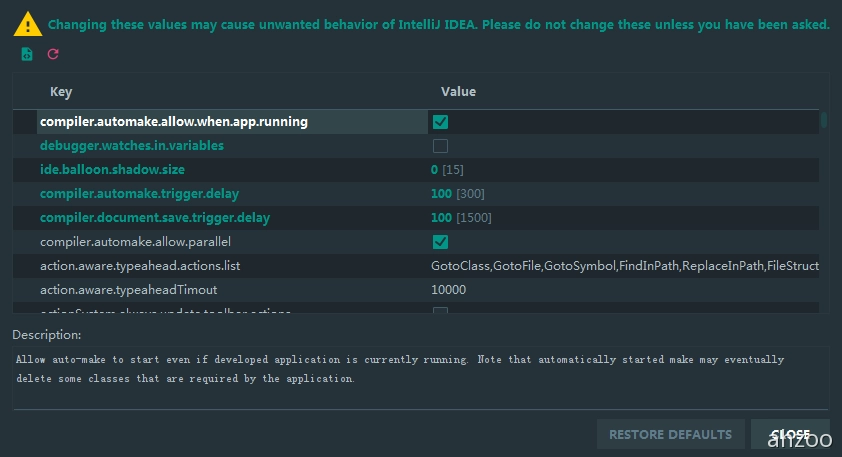
Task: Click the yellow warning triangle icon
Action: click(x=28, y=23)
